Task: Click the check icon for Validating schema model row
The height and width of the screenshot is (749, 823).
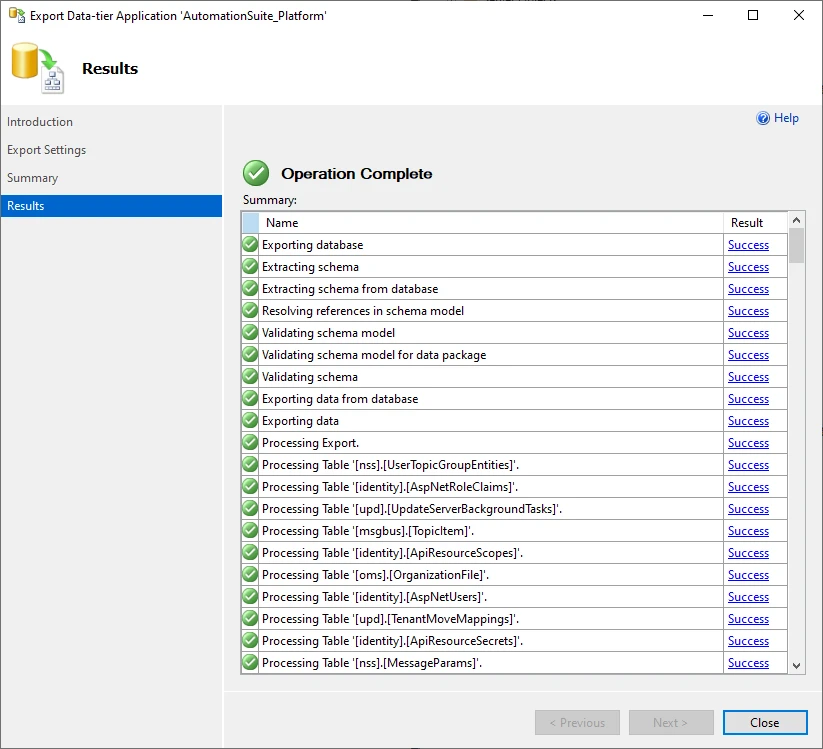Action: 250,333
